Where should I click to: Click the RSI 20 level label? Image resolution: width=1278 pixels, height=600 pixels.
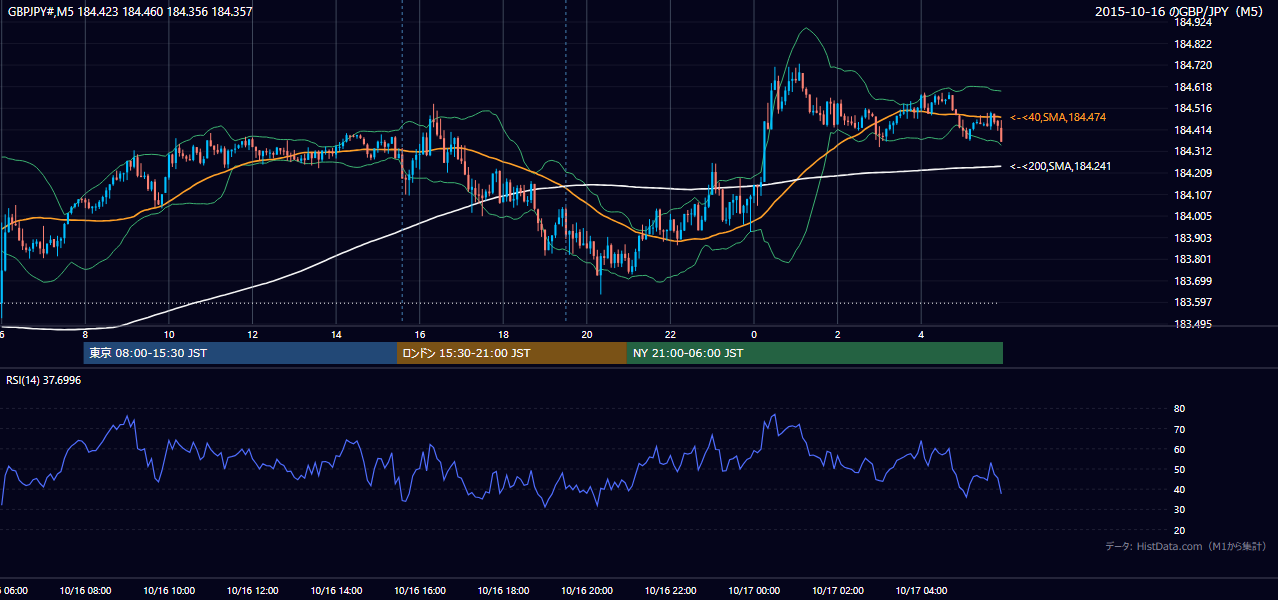tap(1179, 530)
